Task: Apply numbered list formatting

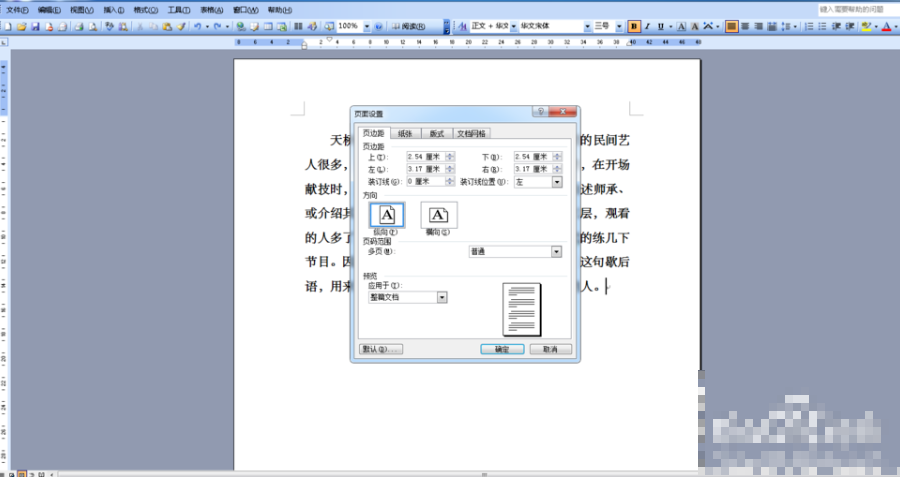Action: [809, 26]
